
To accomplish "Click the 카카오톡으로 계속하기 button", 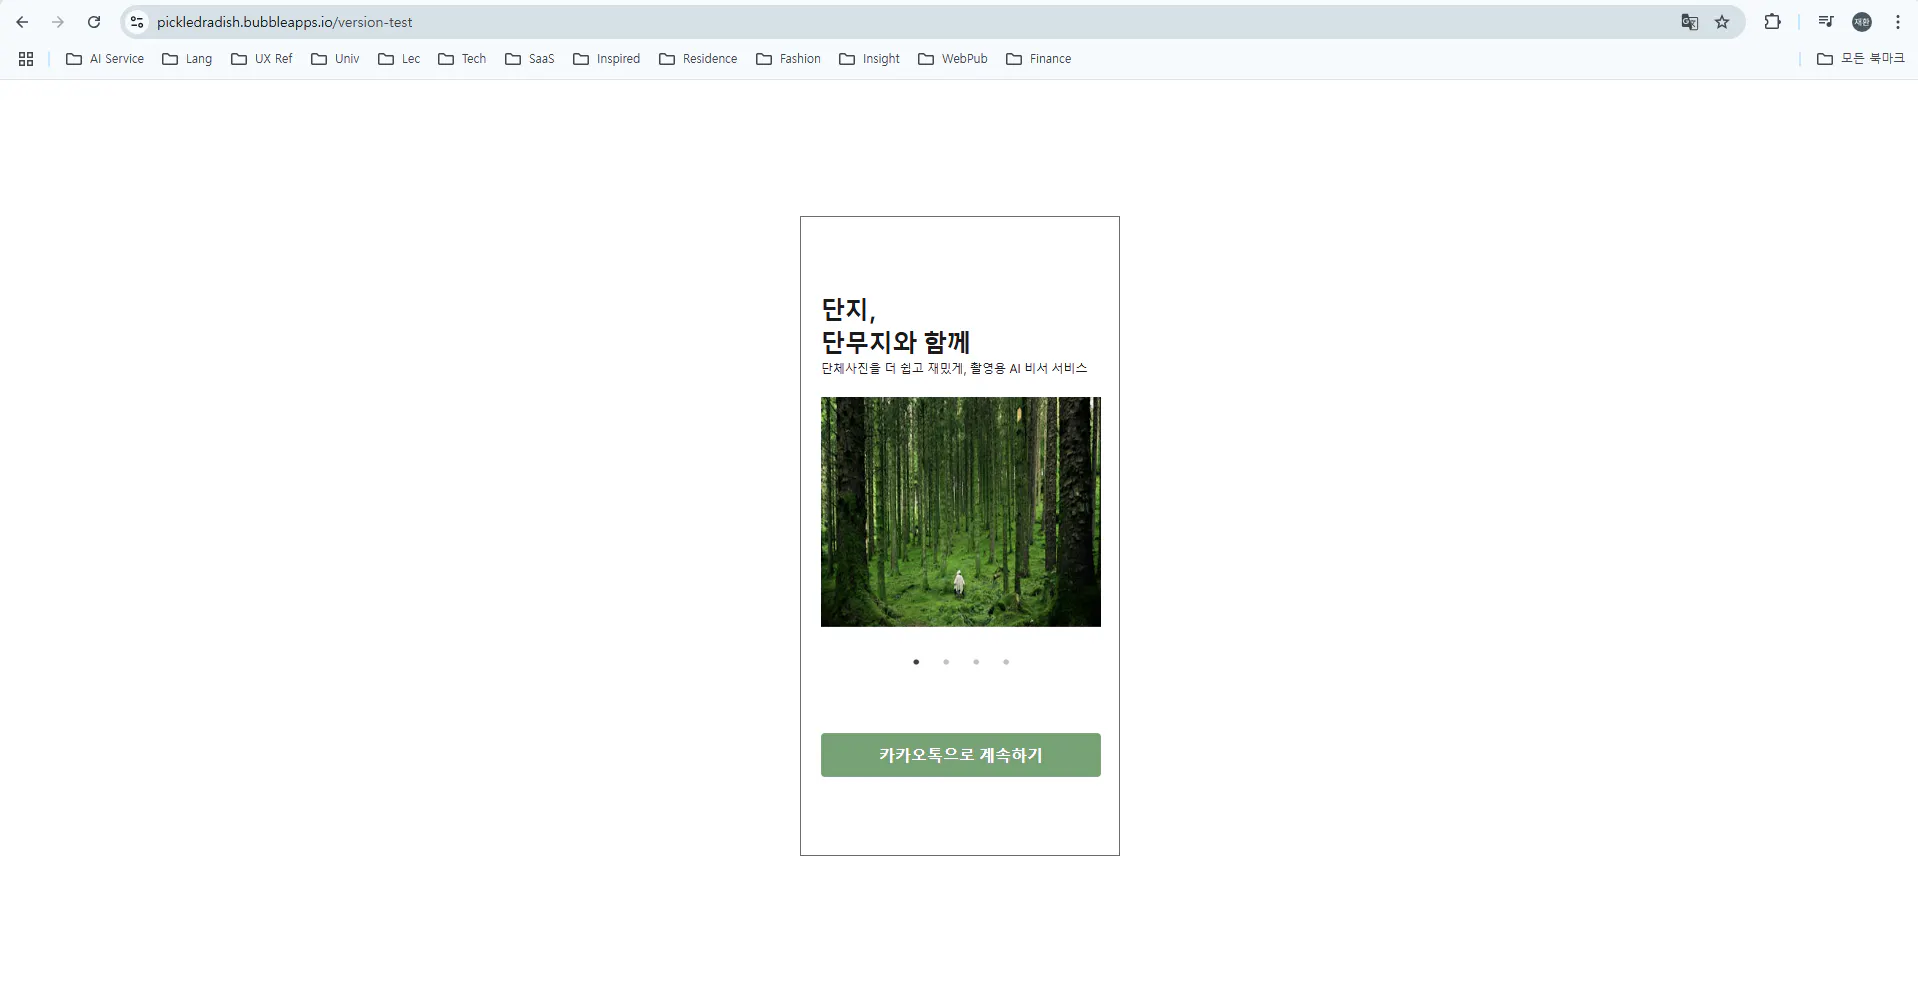I will click(x=959, y=755).
